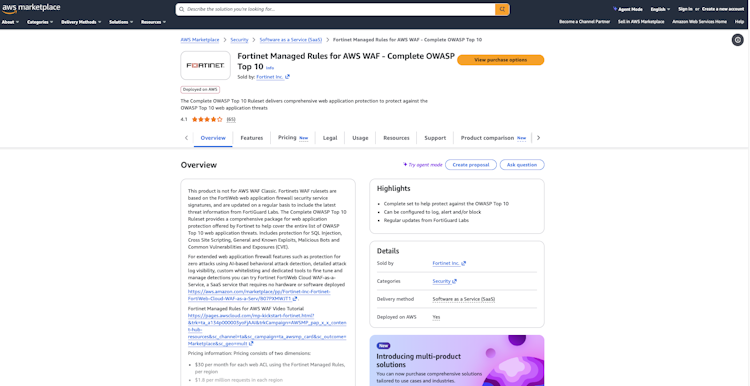Click the Highlights heading
This screenshot has height=386, width=750.
393,188
